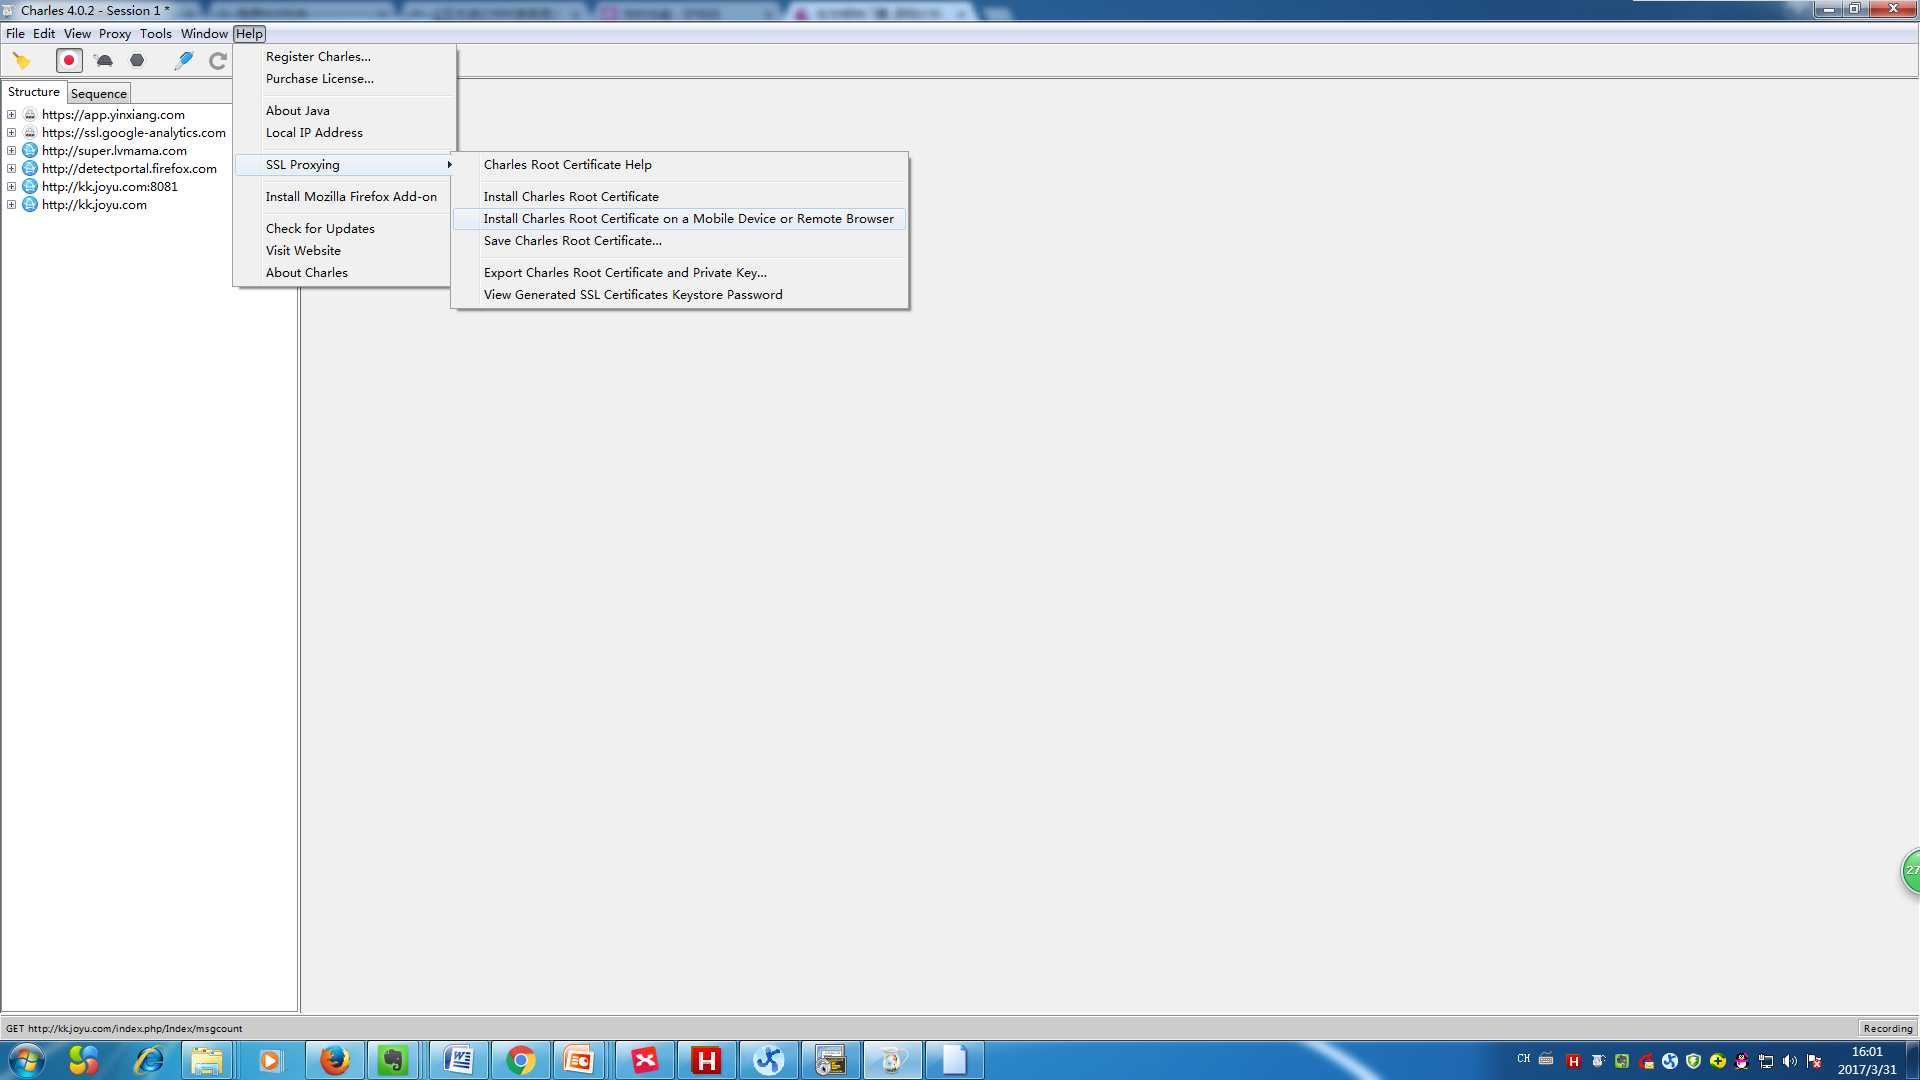Expand the https://app.yinxiang.com tree node
The width and height of the screenshot is (1920, 1080).
12,113
